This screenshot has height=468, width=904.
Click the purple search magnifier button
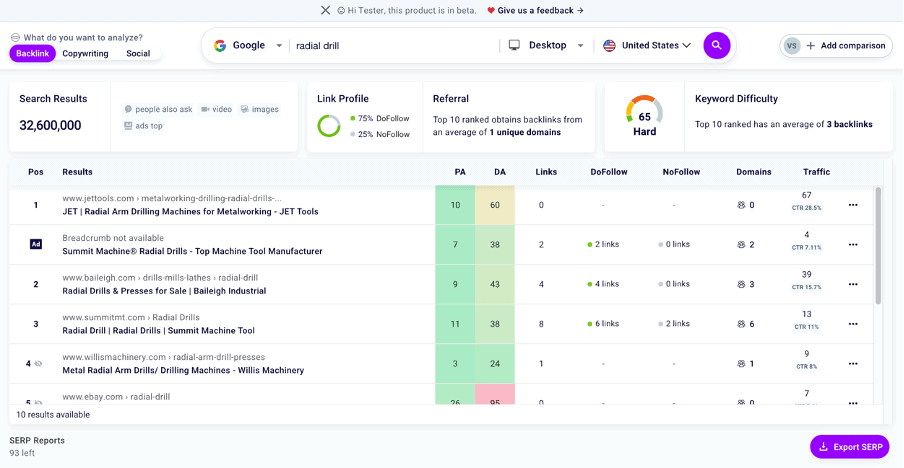pos(717,45)
